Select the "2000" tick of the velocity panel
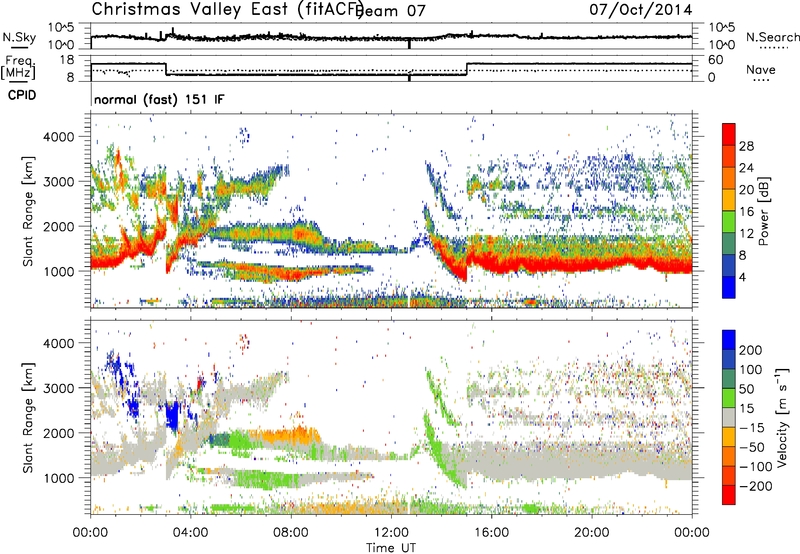Screen dimensions: 800x554 [58, 433]
